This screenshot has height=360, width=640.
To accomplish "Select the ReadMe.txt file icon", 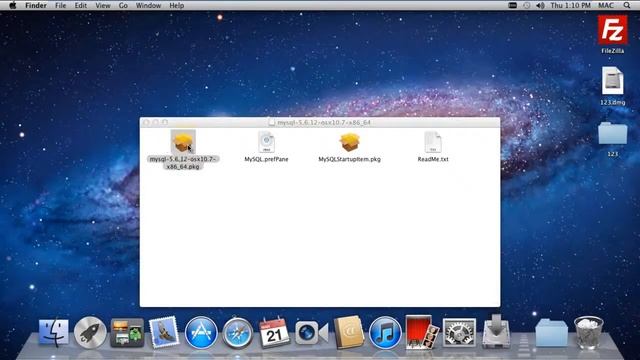I will click(x=433, y=142).
